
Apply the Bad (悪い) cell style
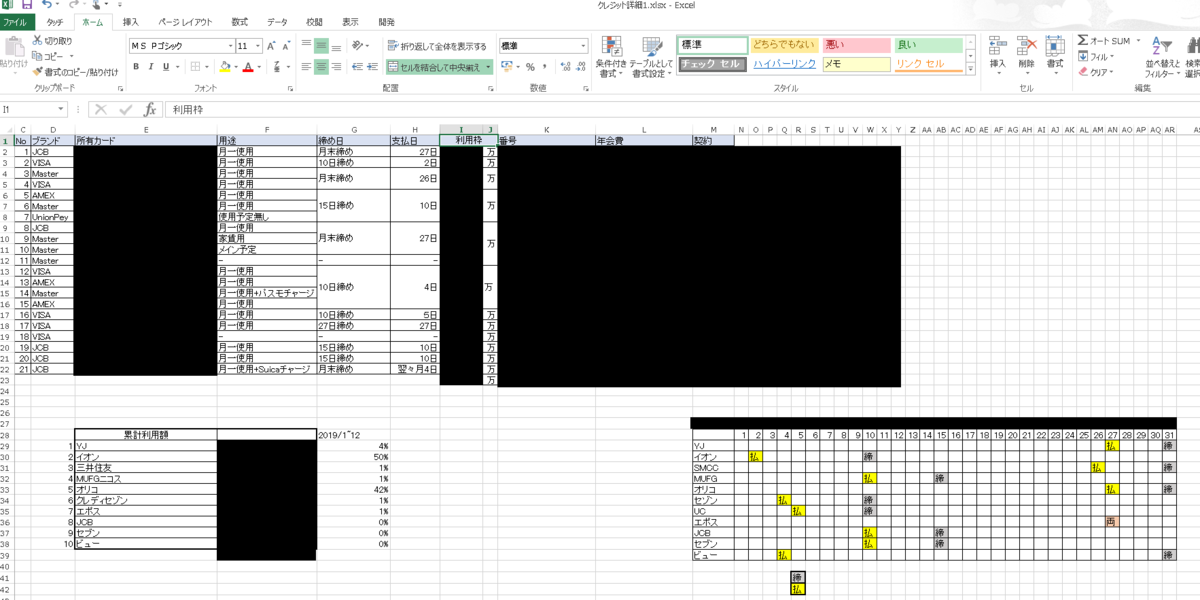click(856, 45)
